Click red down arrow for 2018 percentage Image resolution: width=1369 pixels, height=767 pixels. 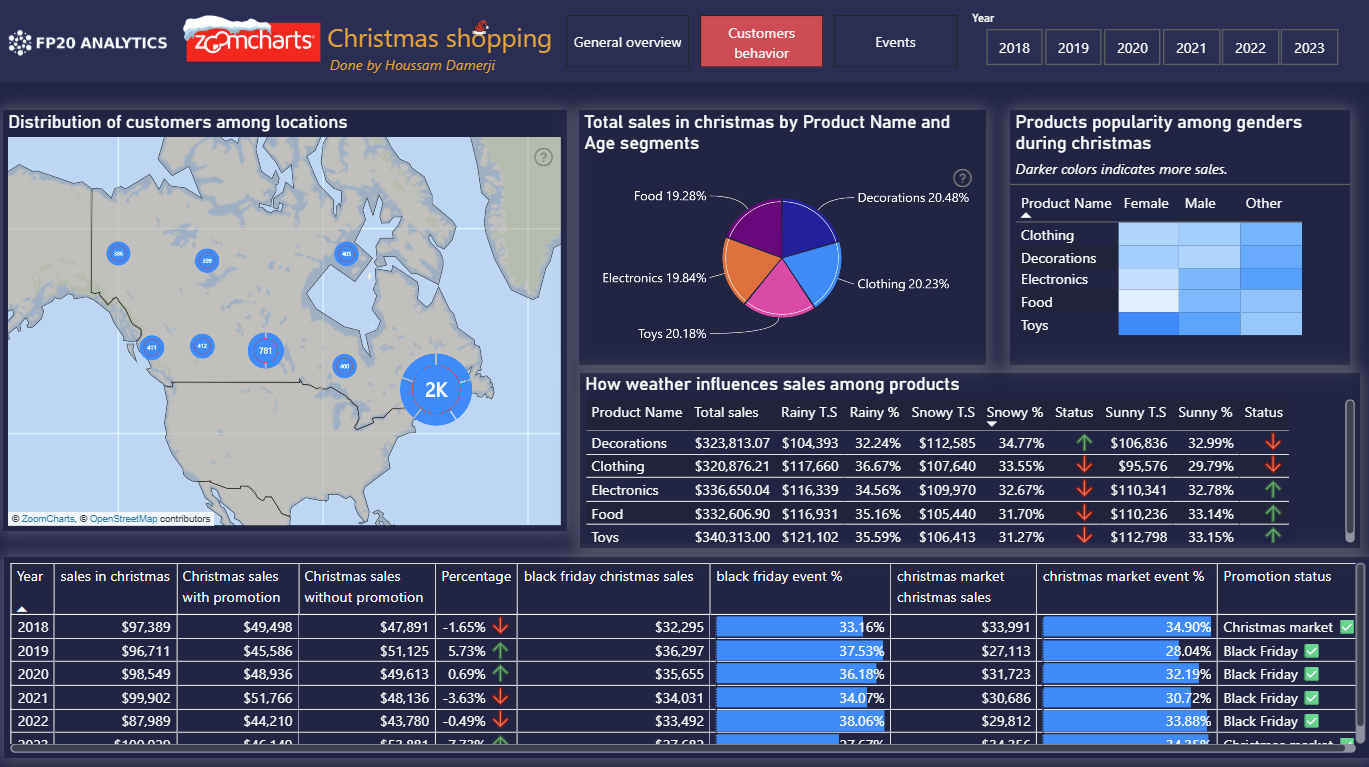(500, 627)
